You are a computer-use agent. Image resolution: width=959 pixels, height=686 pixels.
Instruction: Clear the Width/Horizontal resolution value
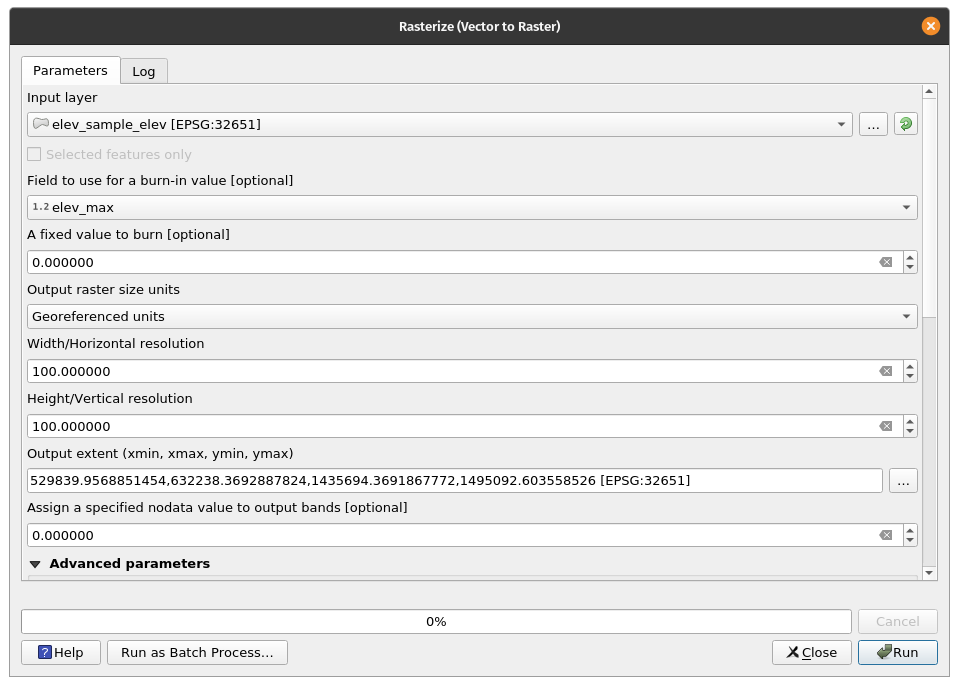pyautogui.click(x=885, y=371)
